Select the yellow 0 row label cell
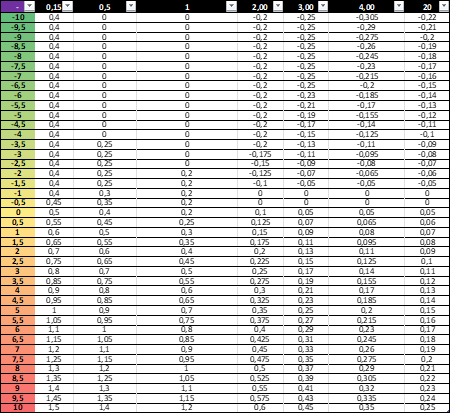Image resolution: width=451 pixels, height=414 pixels. coord(18,212)
